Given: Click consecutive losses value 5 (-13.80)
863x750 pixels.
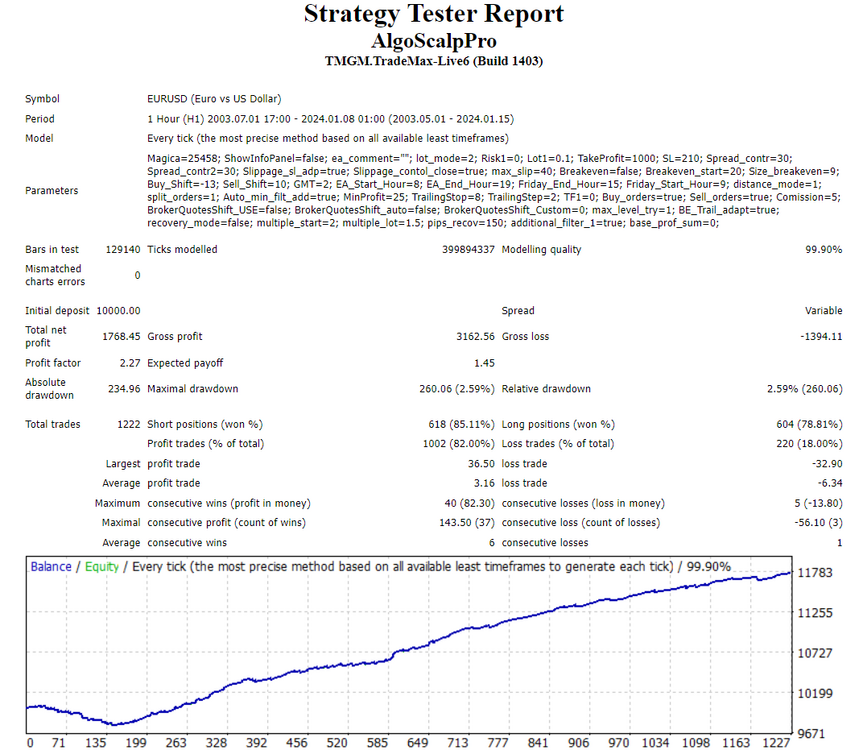Looking at the screenshot, I should (818, 503).
